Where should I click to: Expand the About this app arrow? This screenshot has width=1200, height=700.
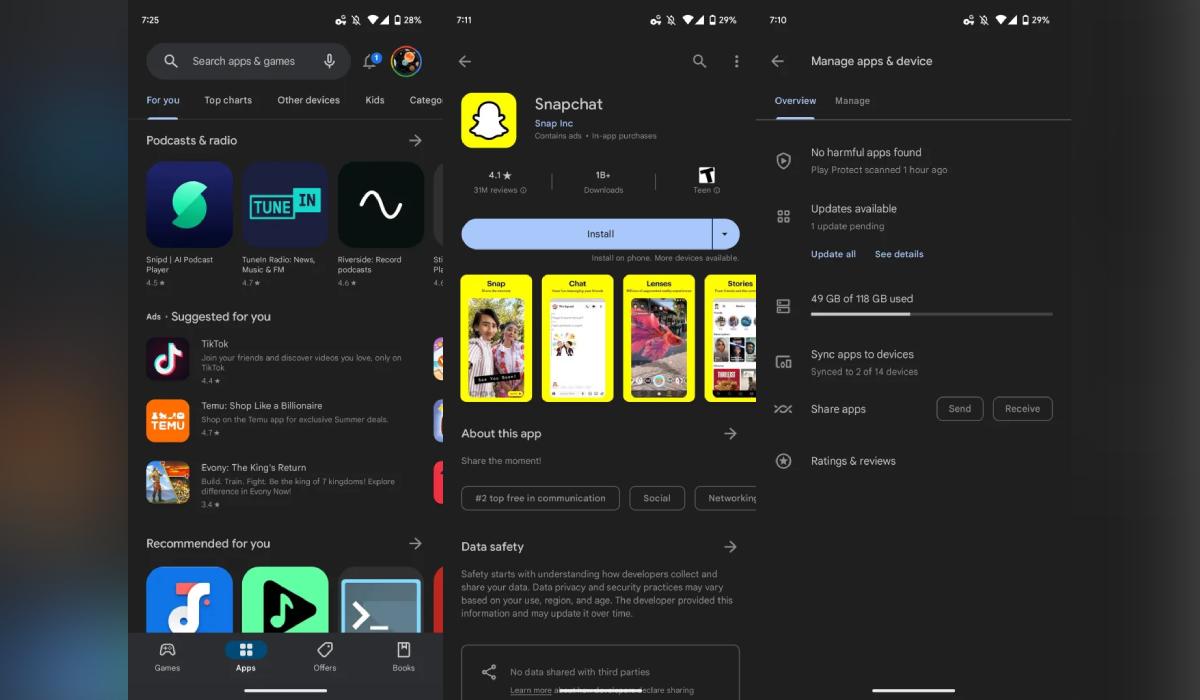[x=730, y=433]
